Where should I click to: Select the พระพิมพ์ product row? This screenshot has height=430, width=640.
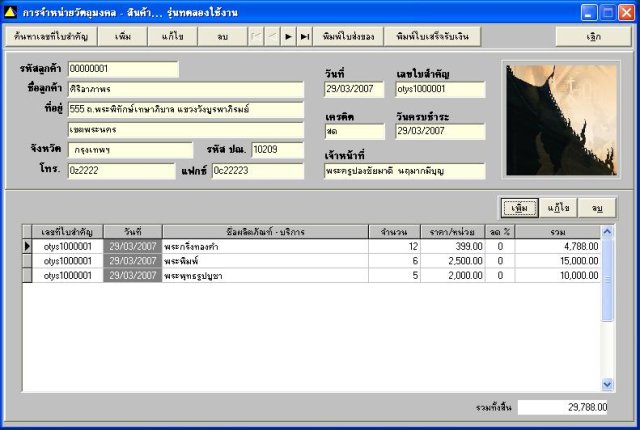coord(264,260)
